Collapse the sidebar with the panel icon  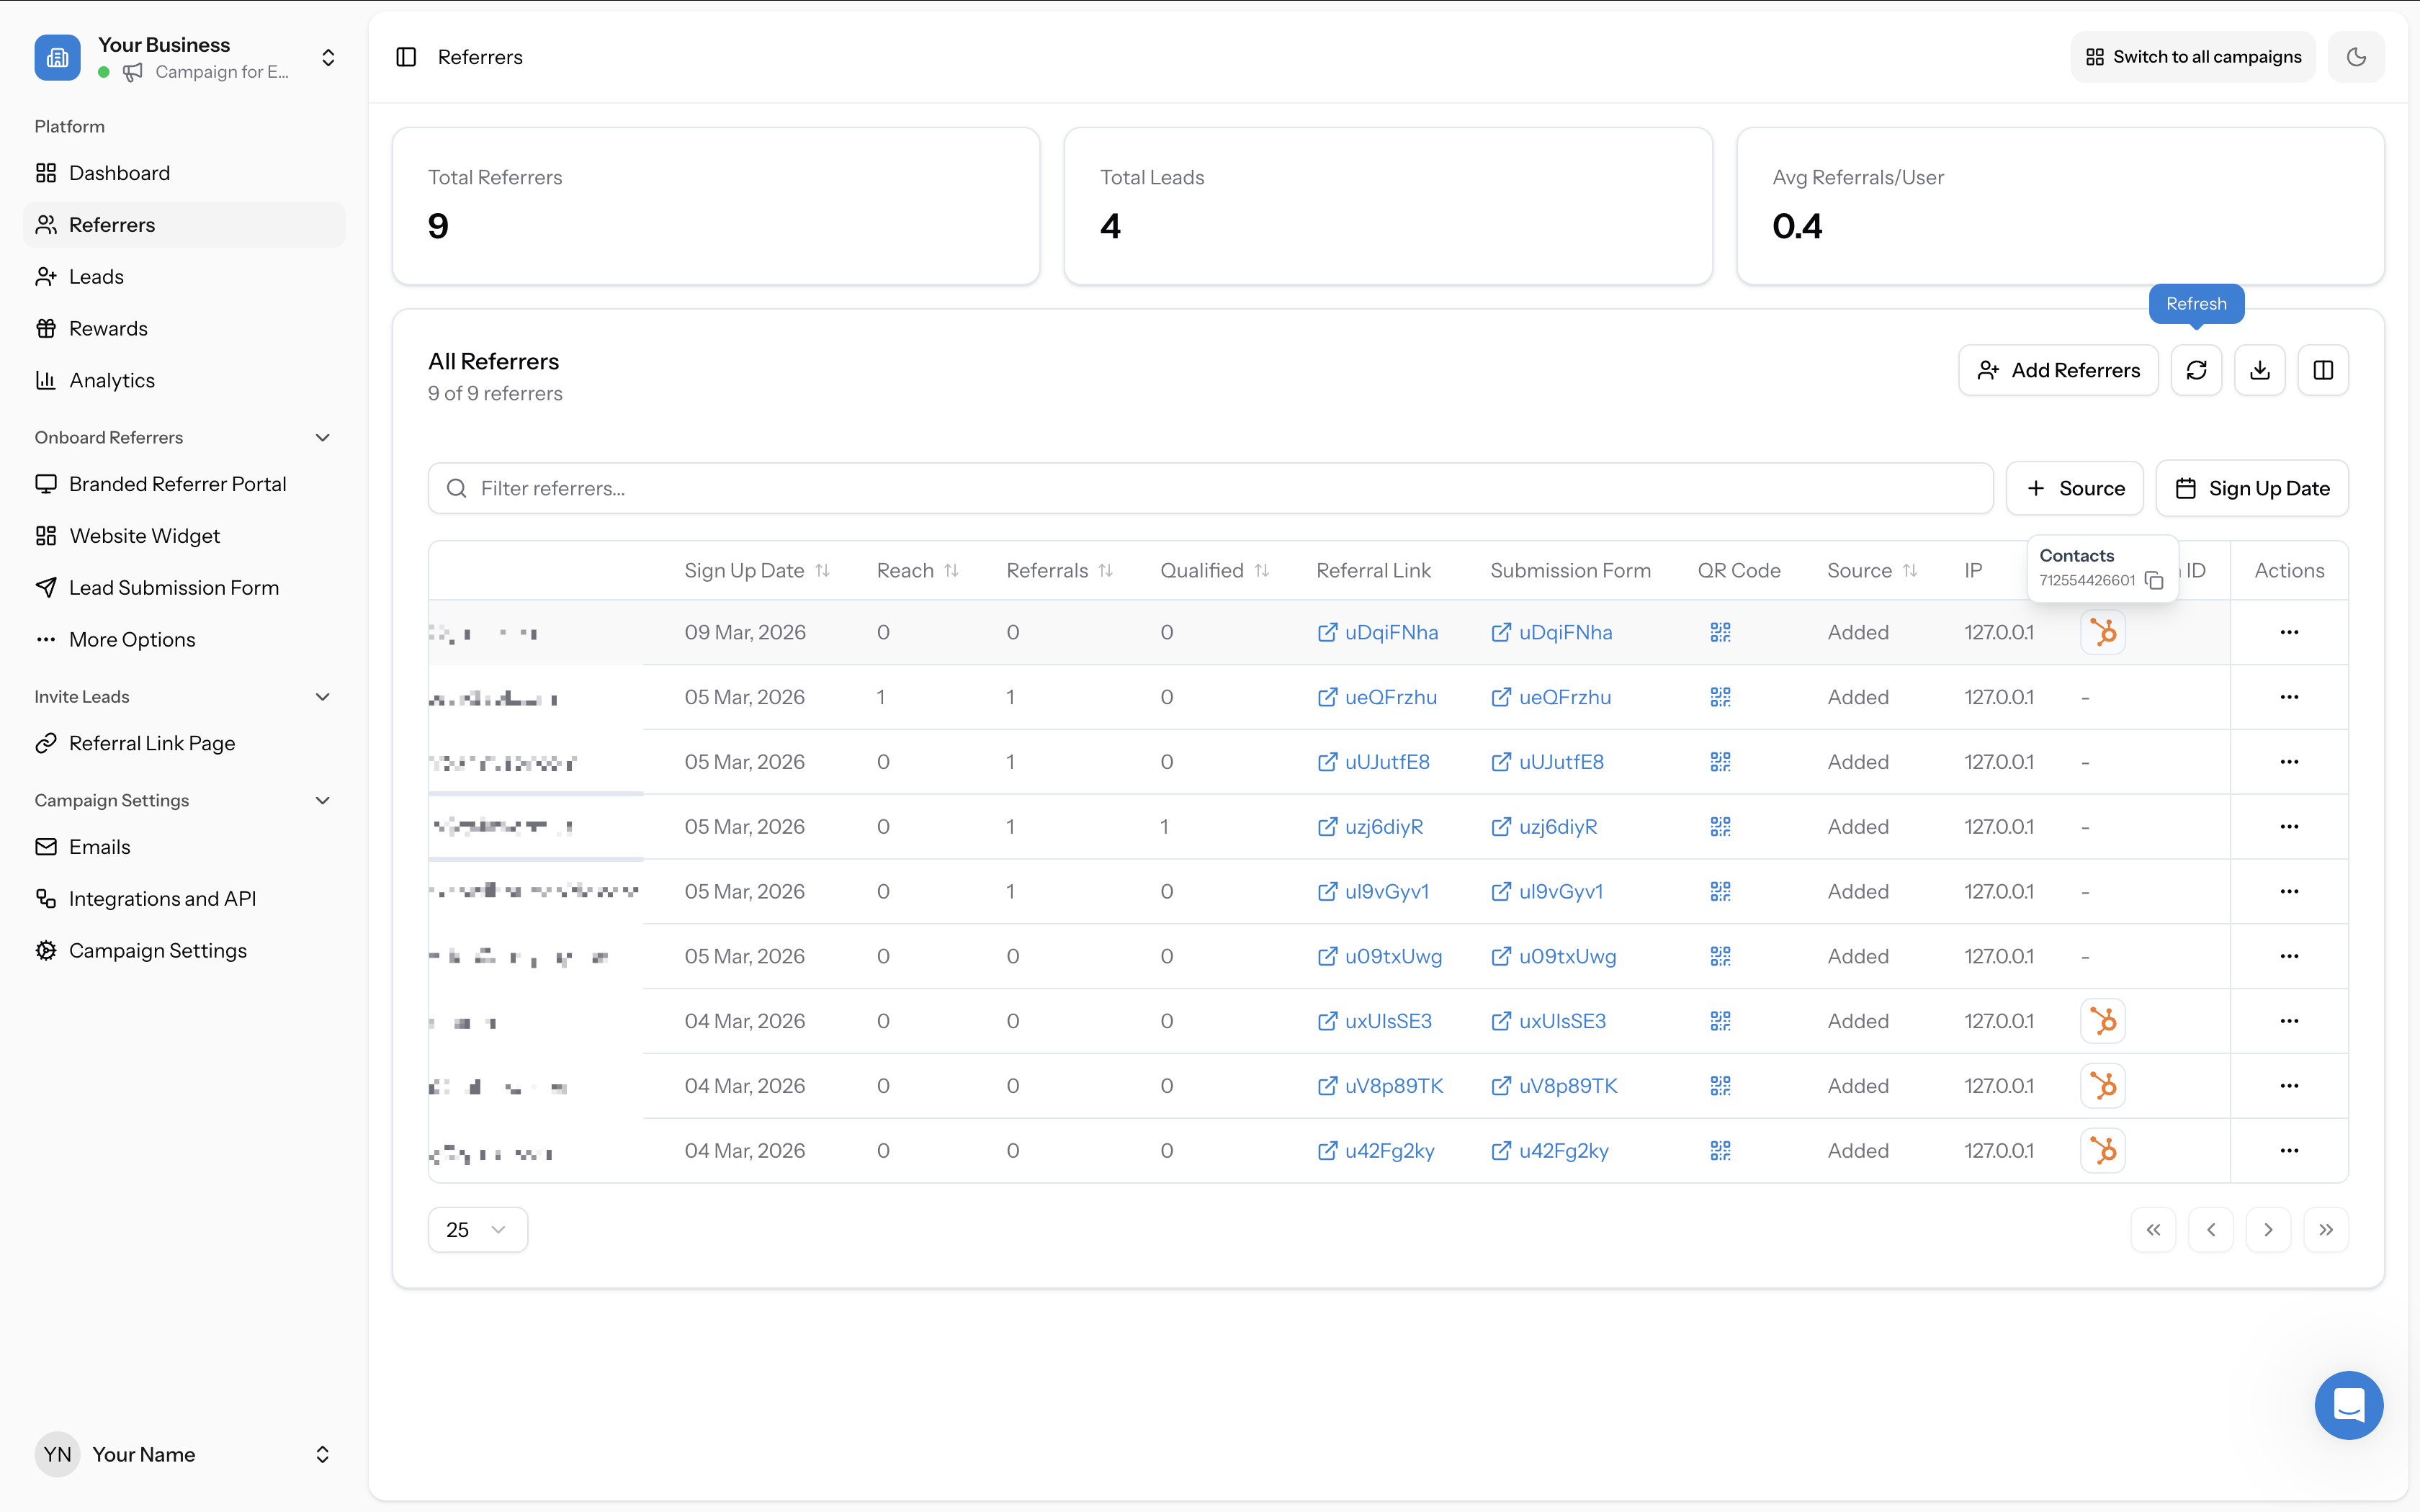point(406,57)
